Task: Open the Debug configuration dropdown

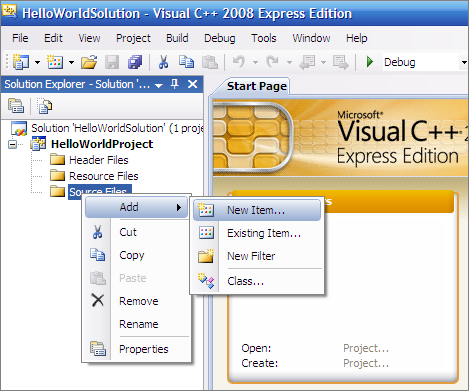Action: pyautogui.click(x=464, y=62)
